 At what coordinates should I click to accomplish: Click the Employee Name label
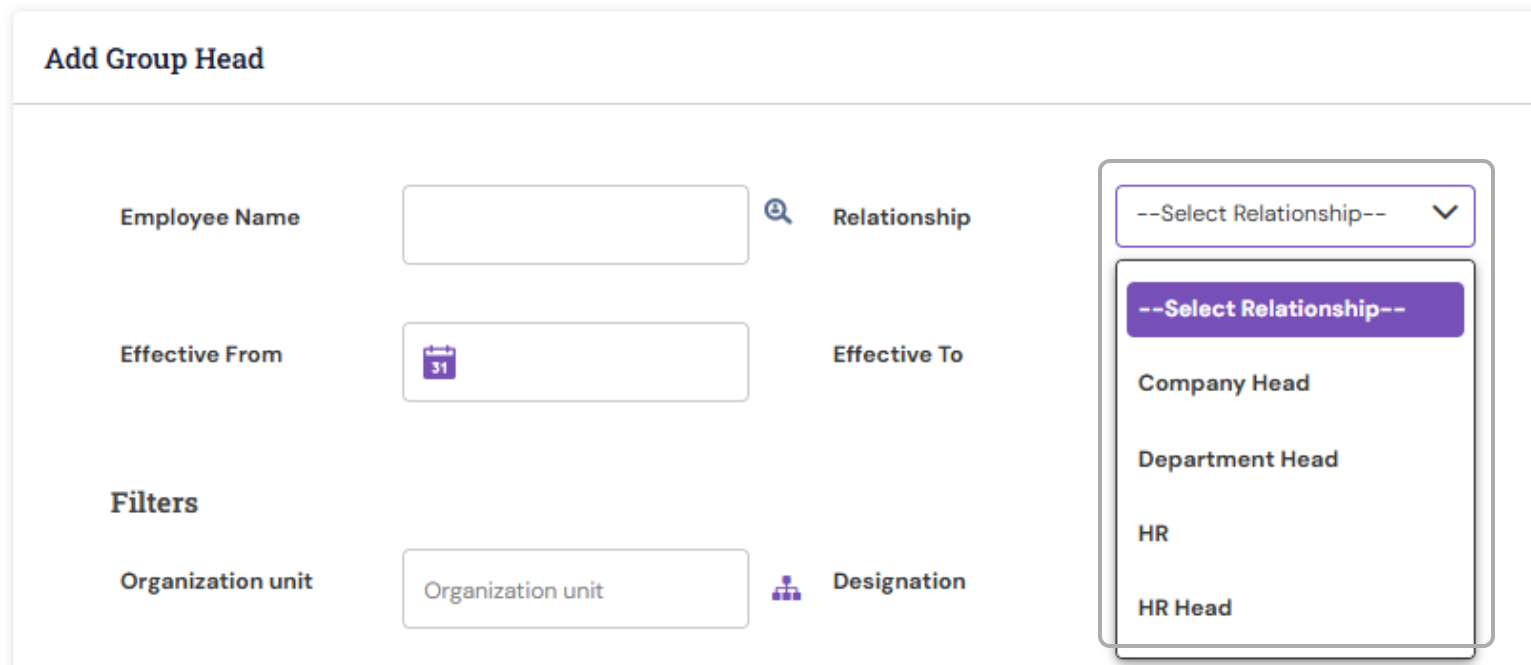[210, 217]
